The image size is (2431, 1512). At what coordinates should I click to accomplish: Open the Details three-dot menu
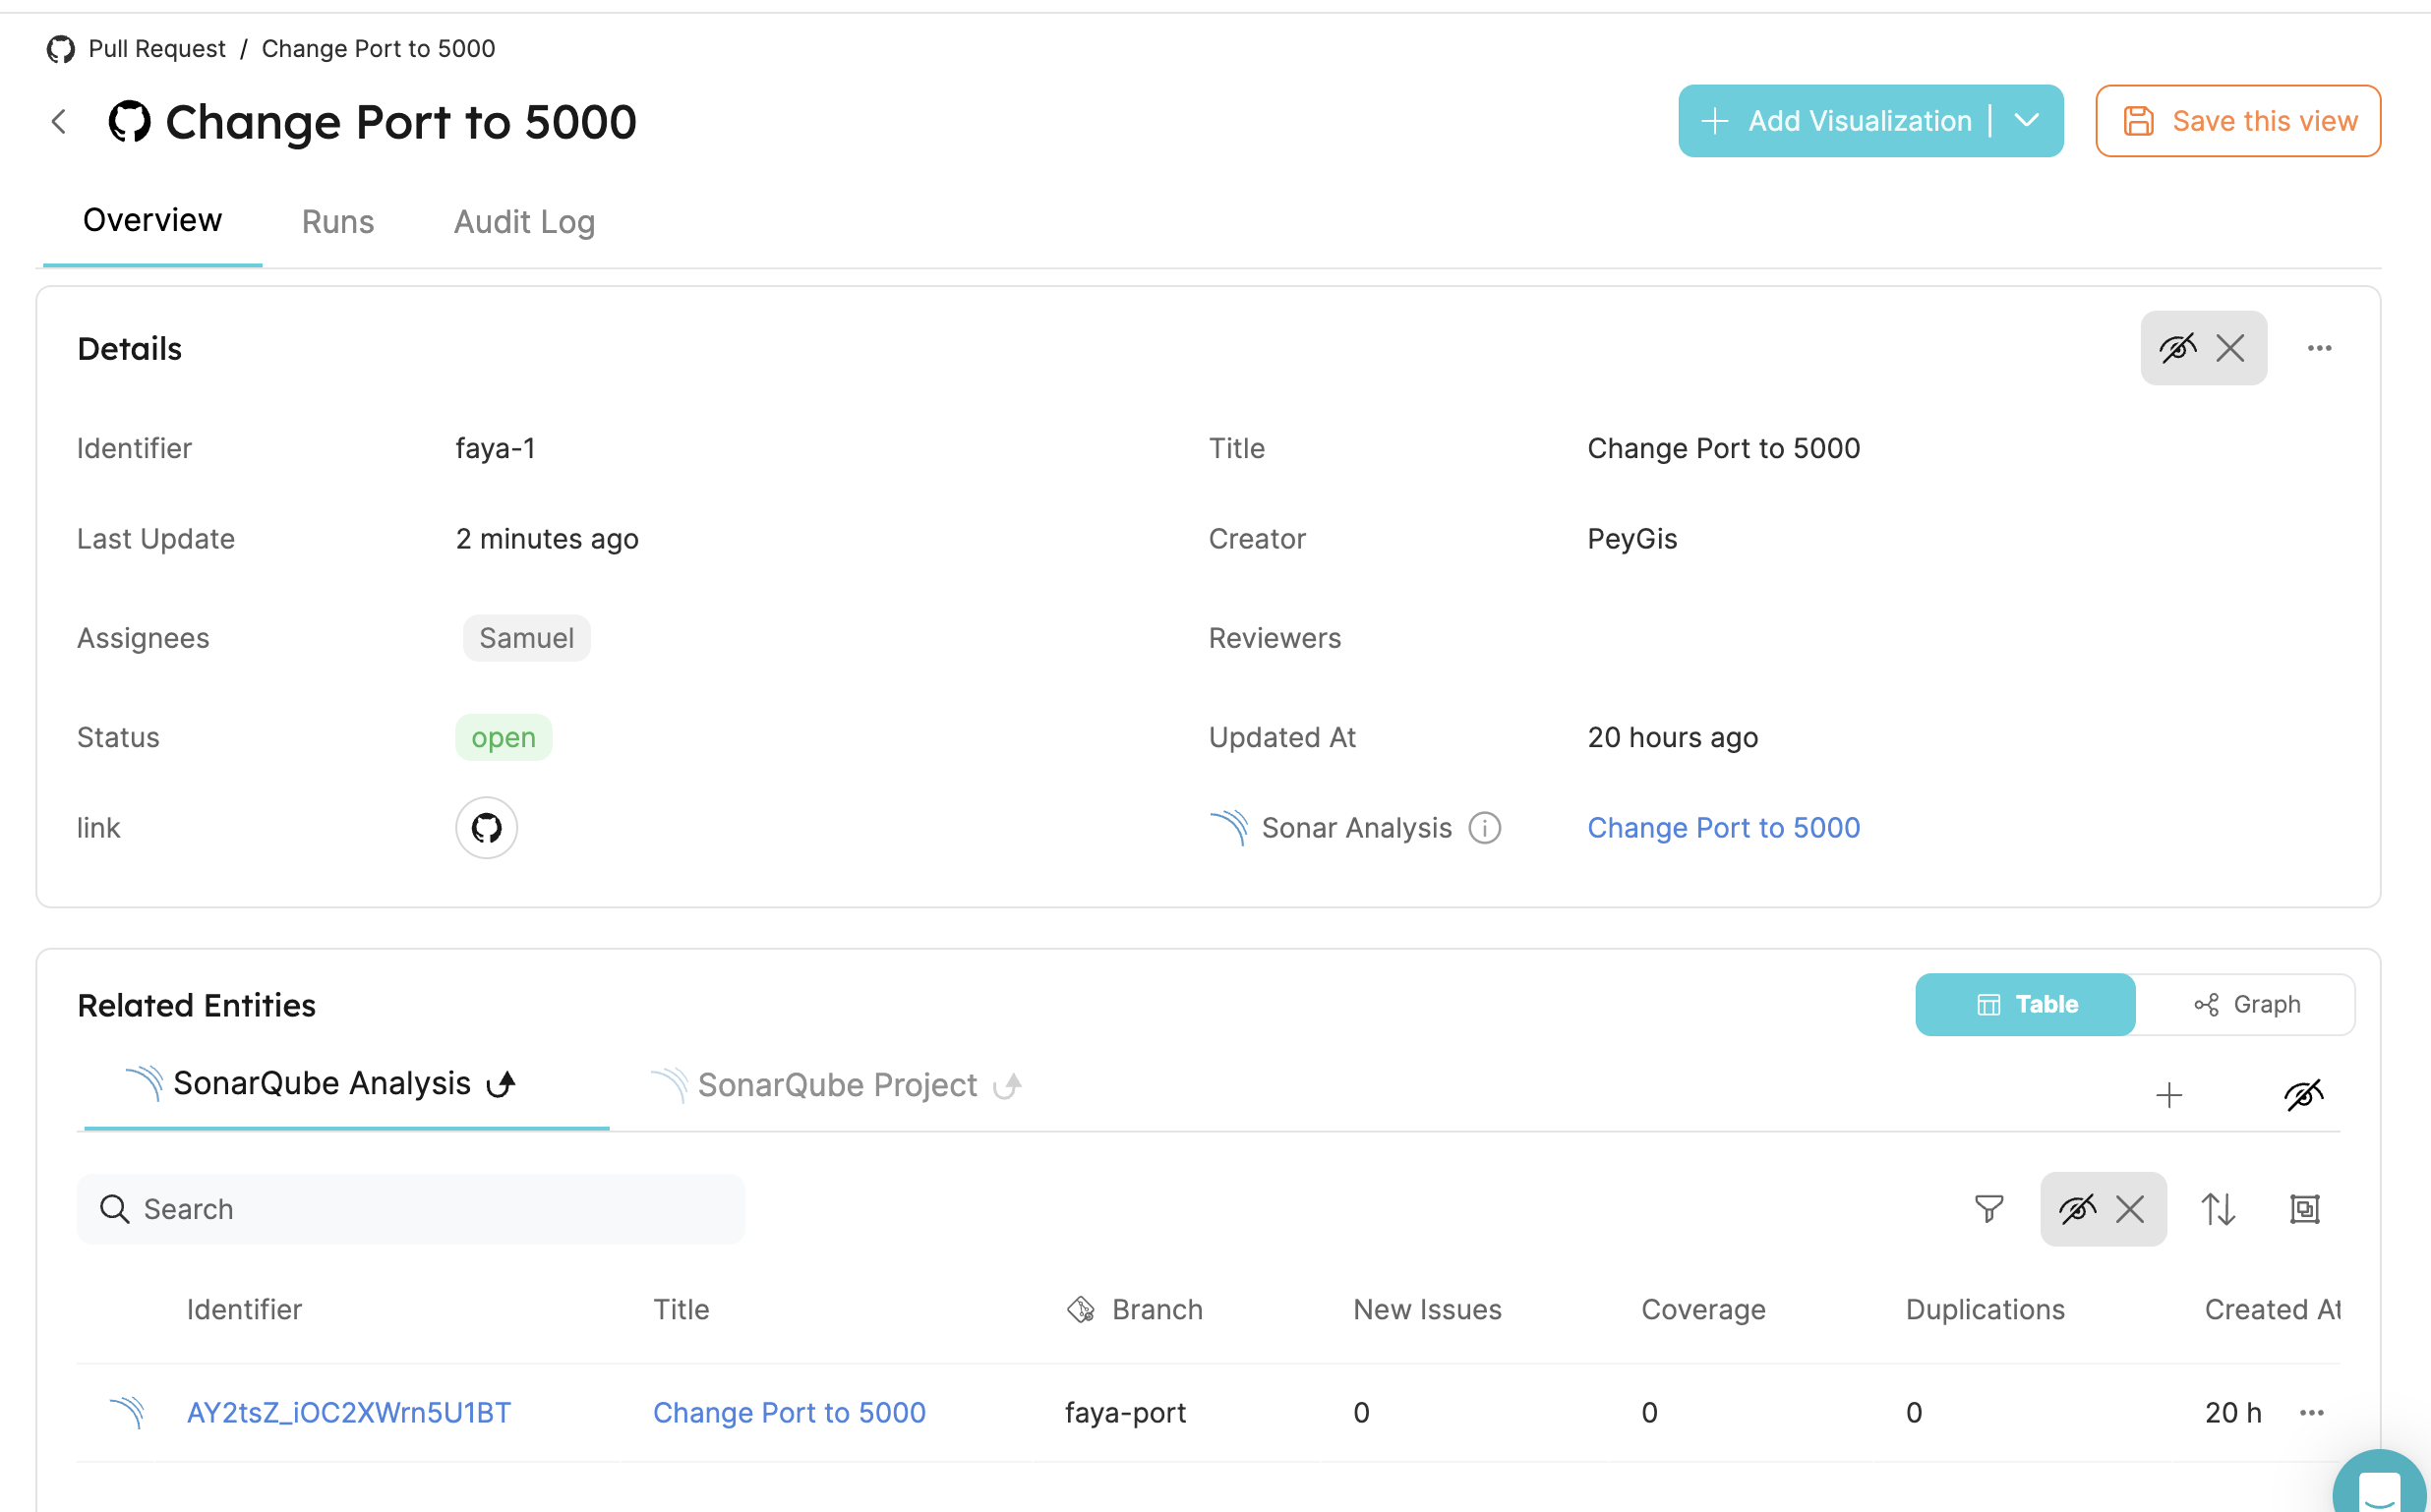[x=2319, y=348]
